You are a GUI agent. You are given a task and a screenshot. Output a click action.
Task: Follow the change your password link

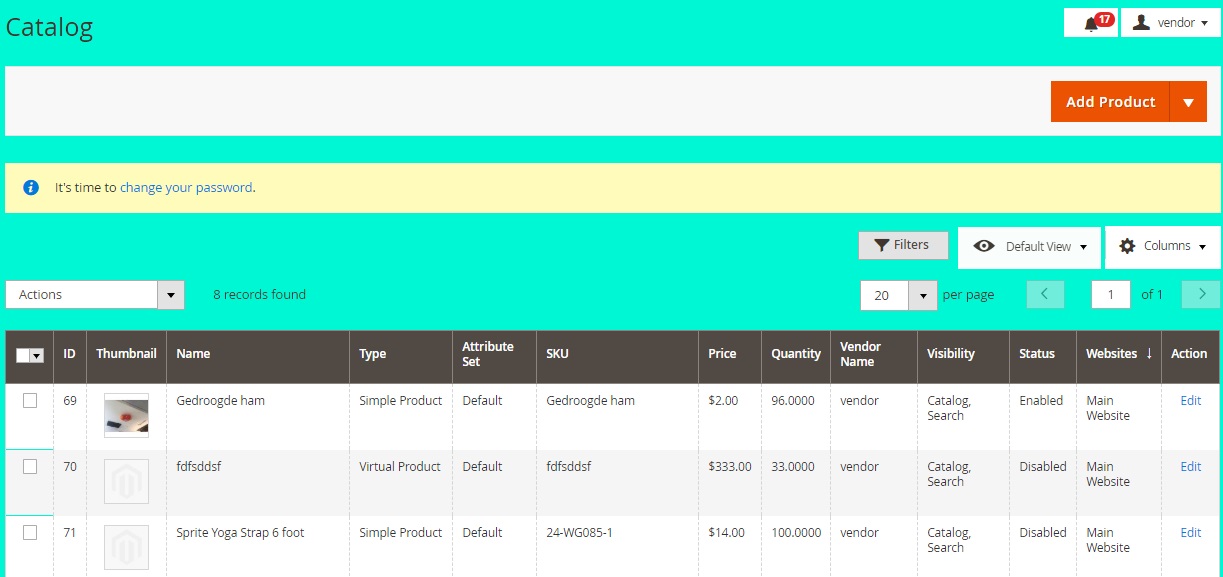click(x=186, y=187)
